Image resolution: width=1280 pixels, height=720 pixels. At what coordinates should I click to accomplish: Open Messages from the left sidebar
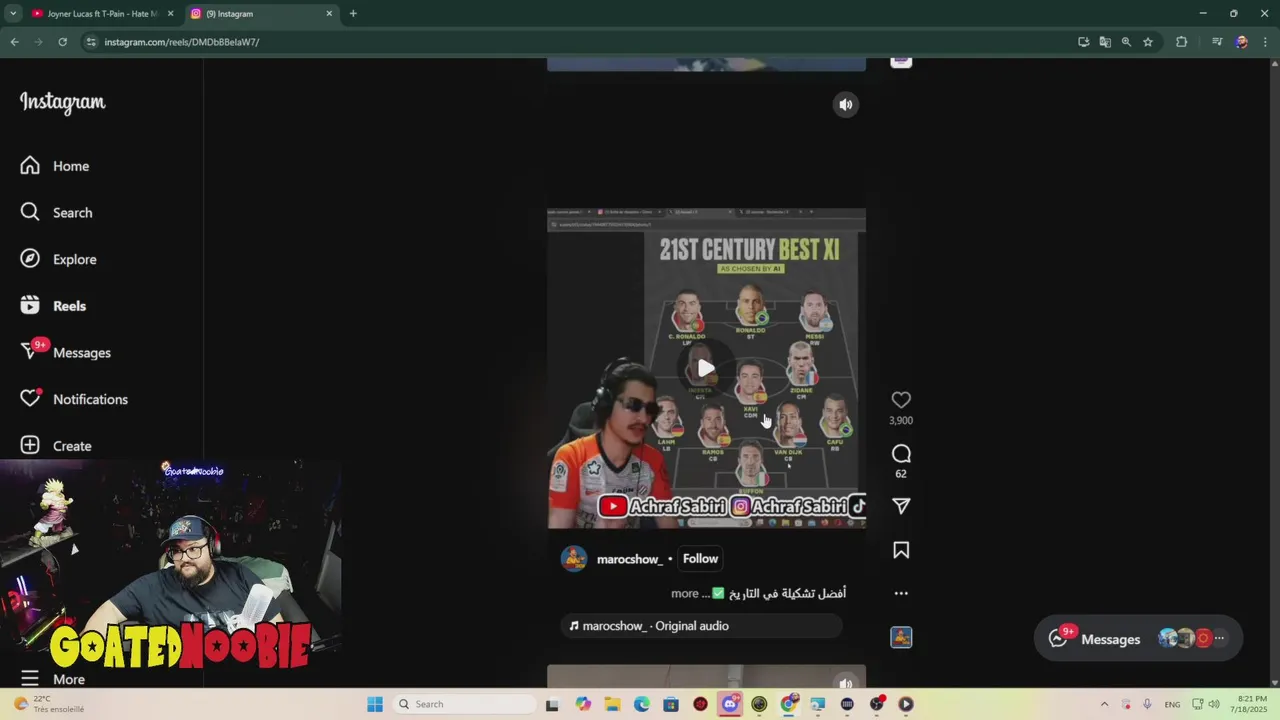(x=66, y=352)
